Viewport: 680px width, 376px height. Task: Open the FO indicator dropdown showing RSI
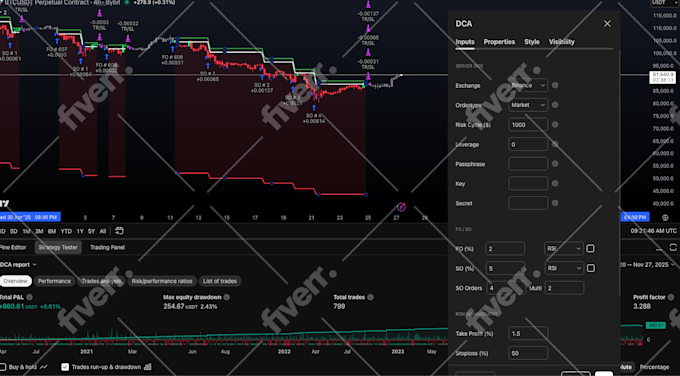tap(564, 248)
